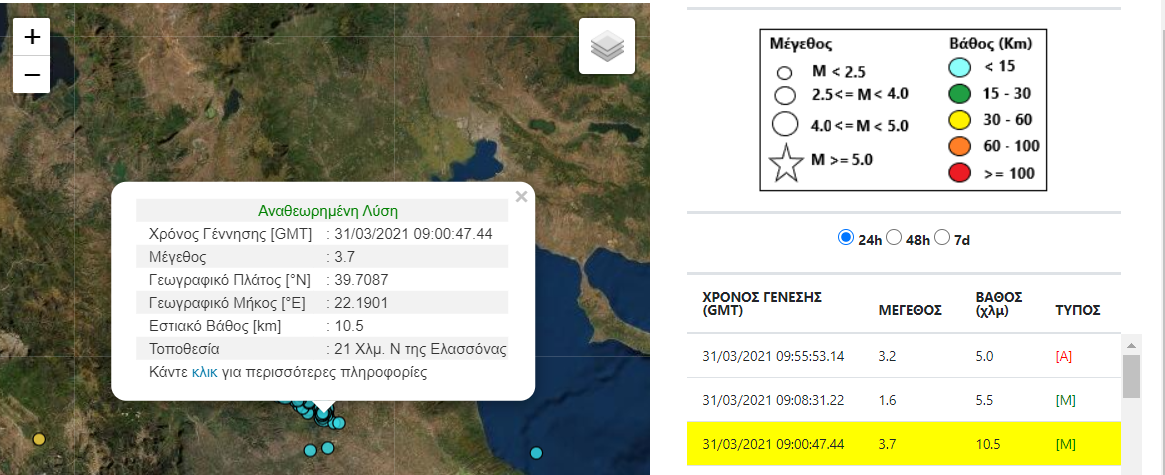Click the scrollbar up arrow of earthquake list
Viewport: 1165px width, 475px height.
coord(1132,344)
